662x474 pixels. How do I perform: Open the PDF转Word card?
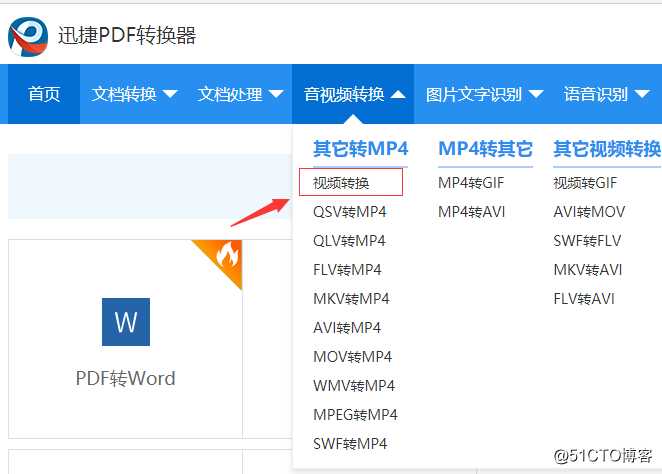(x=125, y=340)
